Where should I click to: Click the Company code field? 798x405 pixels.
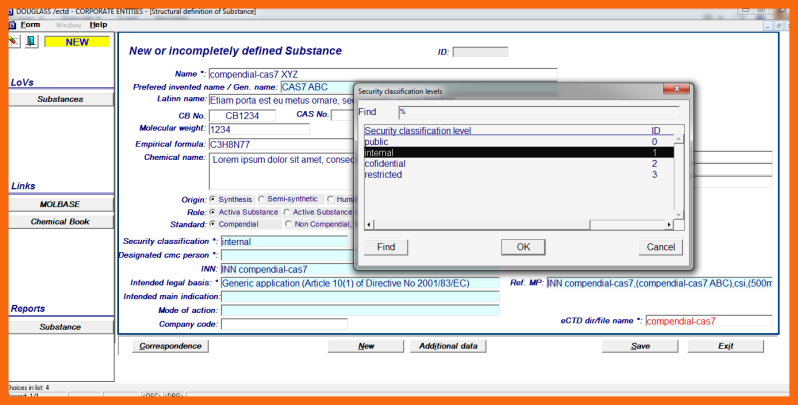tap(284, 324)
